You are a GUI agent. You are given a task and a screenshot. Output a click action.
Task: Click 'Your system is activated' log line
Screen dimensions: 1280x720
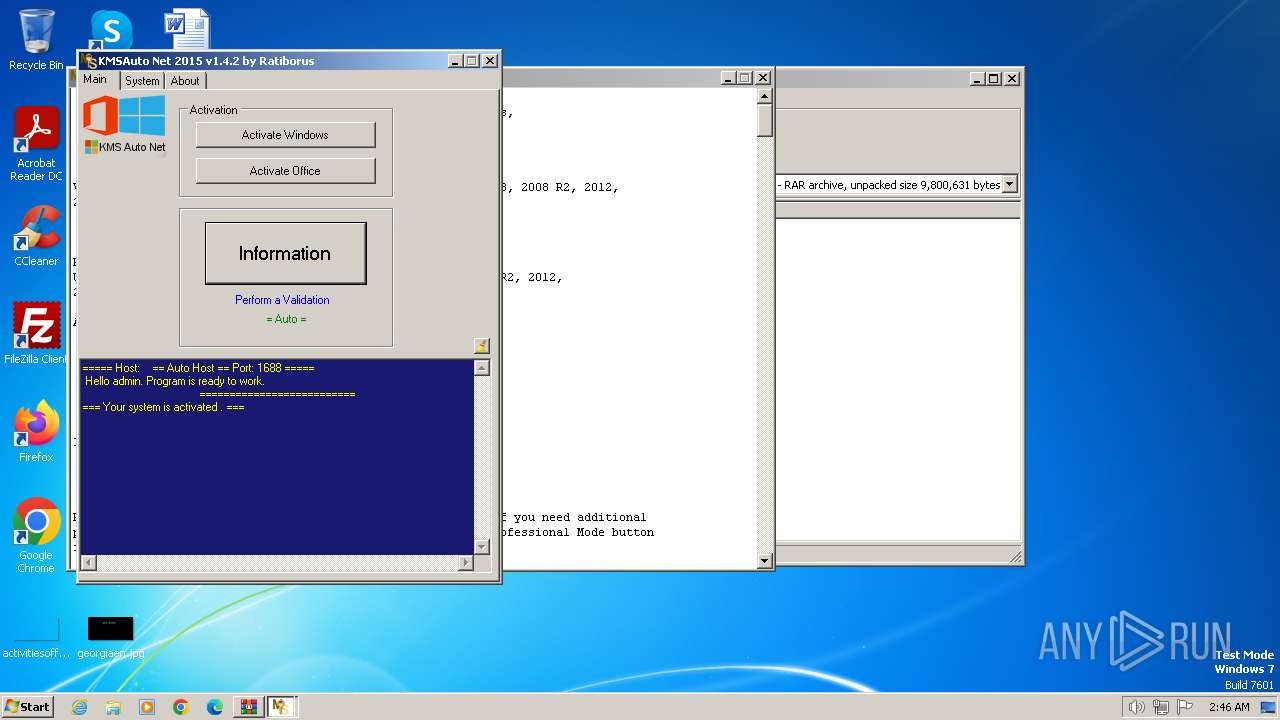164,407
